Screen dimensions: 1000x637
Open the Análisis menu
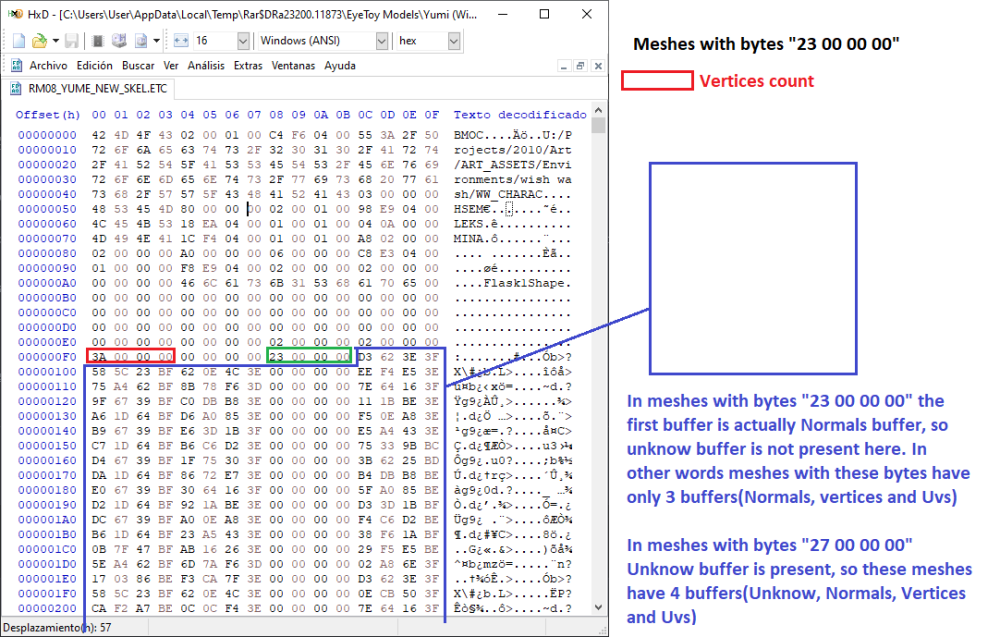coord(203,64)
